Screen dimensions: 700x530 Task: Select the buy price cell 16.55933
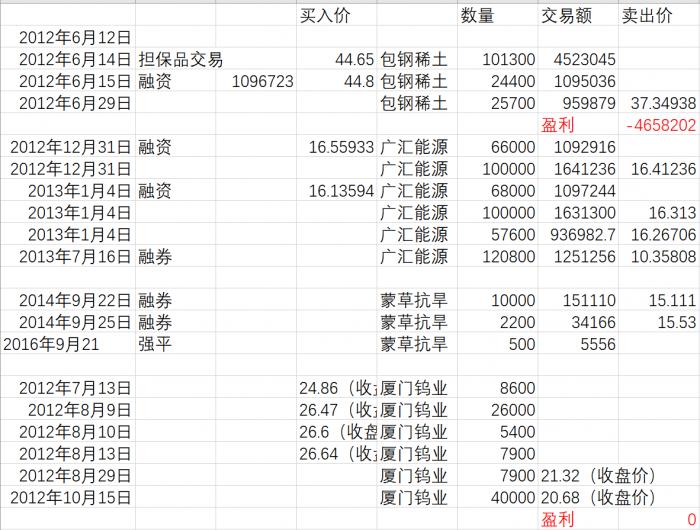(x=337, y=146)
